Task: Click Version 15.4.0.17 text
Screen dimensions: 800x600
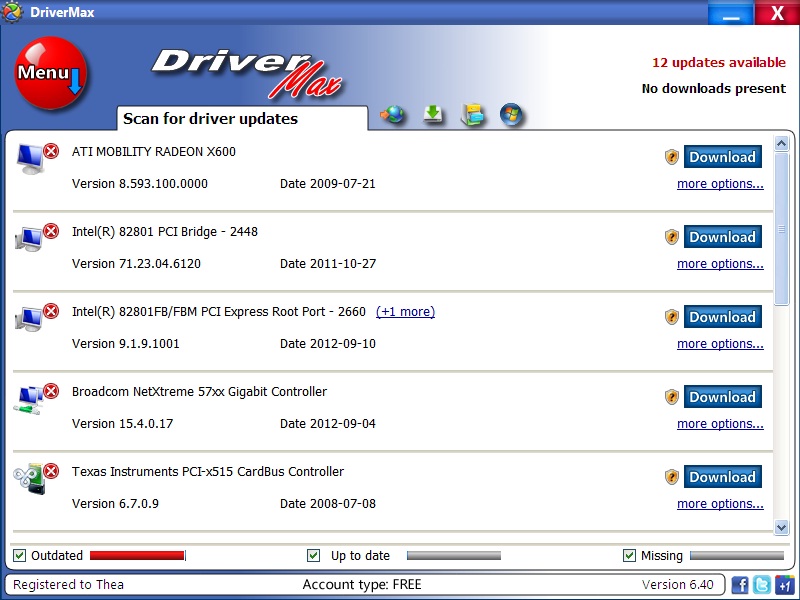Action: click(122, 424)
